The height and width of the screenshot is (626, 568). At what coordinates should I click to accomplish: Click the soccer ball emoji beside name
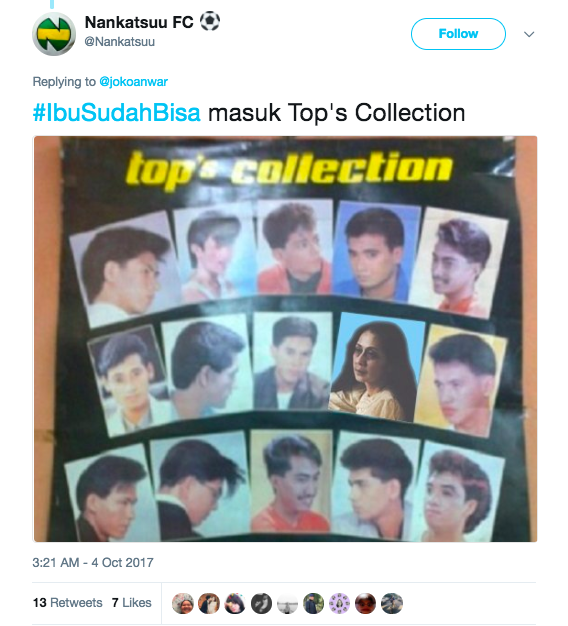[x=210, y=21]
